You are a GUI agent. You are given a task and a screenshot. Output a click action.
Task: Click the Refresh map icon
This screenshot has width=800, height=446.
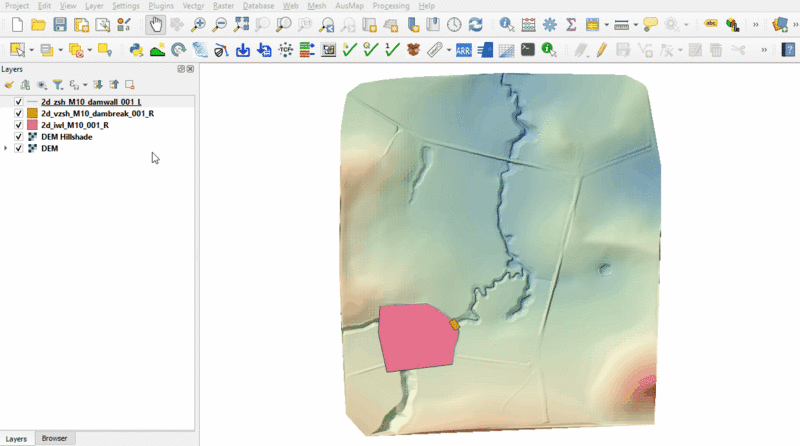point(475,24)
